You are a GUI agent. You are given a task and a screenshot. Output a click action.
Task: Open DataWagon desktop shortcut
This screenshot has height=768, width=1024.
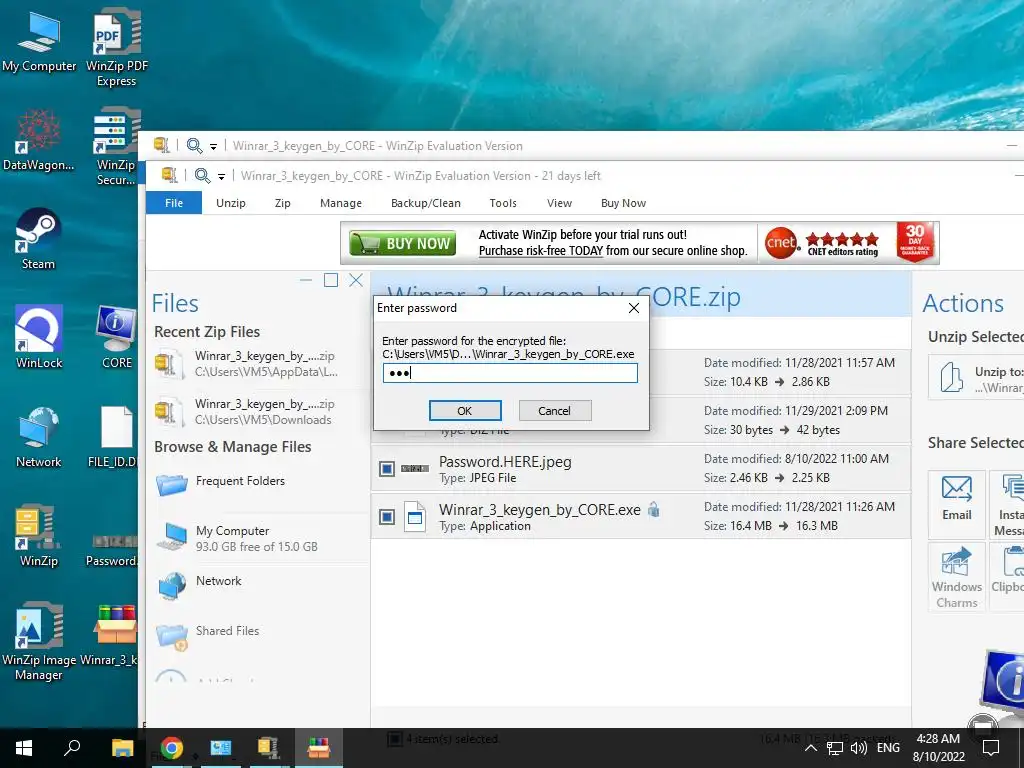click(38, 140)
